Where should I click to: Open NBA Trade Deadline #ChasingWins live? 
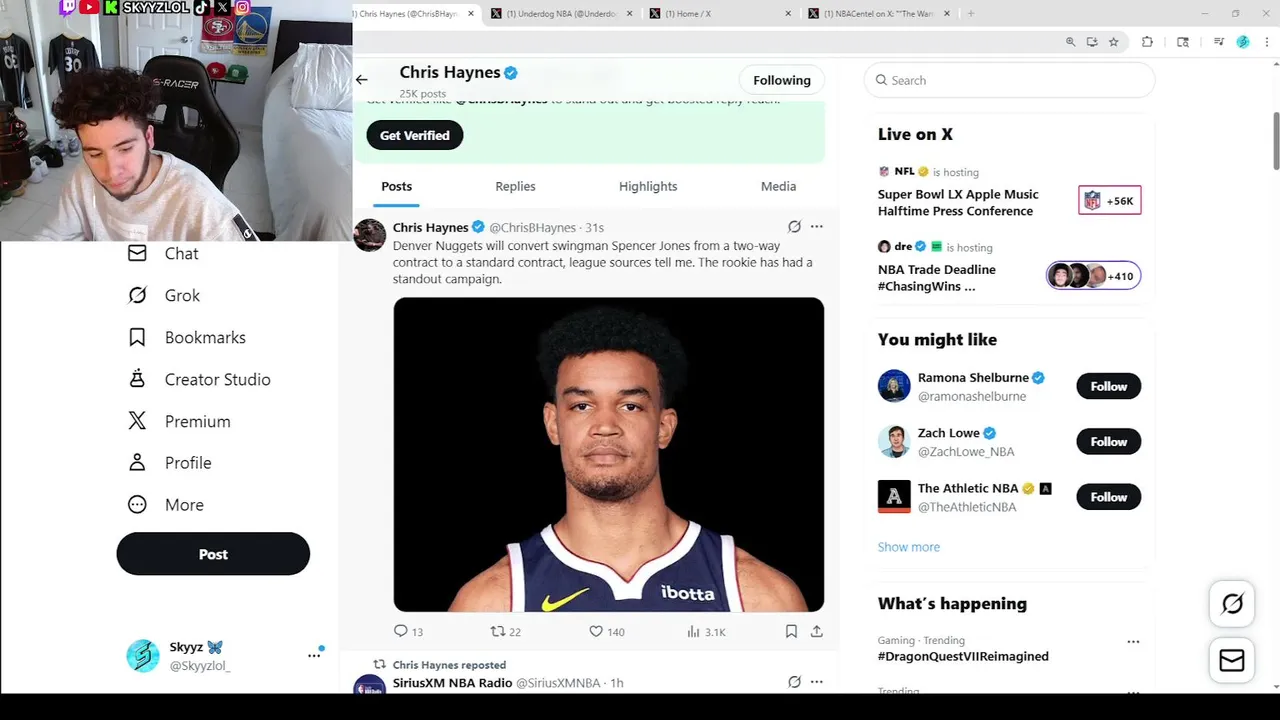pyautogui.click(x=937, y=278)
